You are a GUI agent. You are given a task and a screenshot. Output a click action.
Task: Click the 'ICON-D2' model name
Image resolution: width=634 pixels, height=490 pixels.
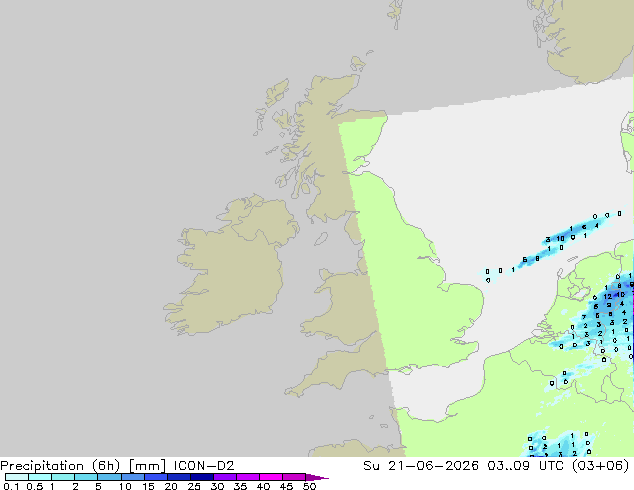(204, 466)
